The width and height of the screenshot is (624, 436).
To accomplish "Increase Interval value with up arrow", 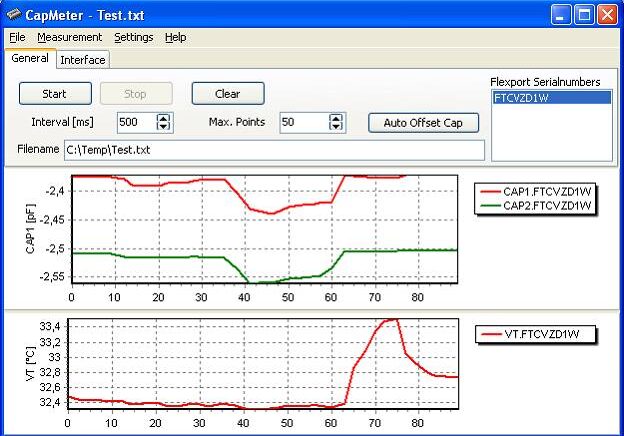I will (x=165, y=118).
